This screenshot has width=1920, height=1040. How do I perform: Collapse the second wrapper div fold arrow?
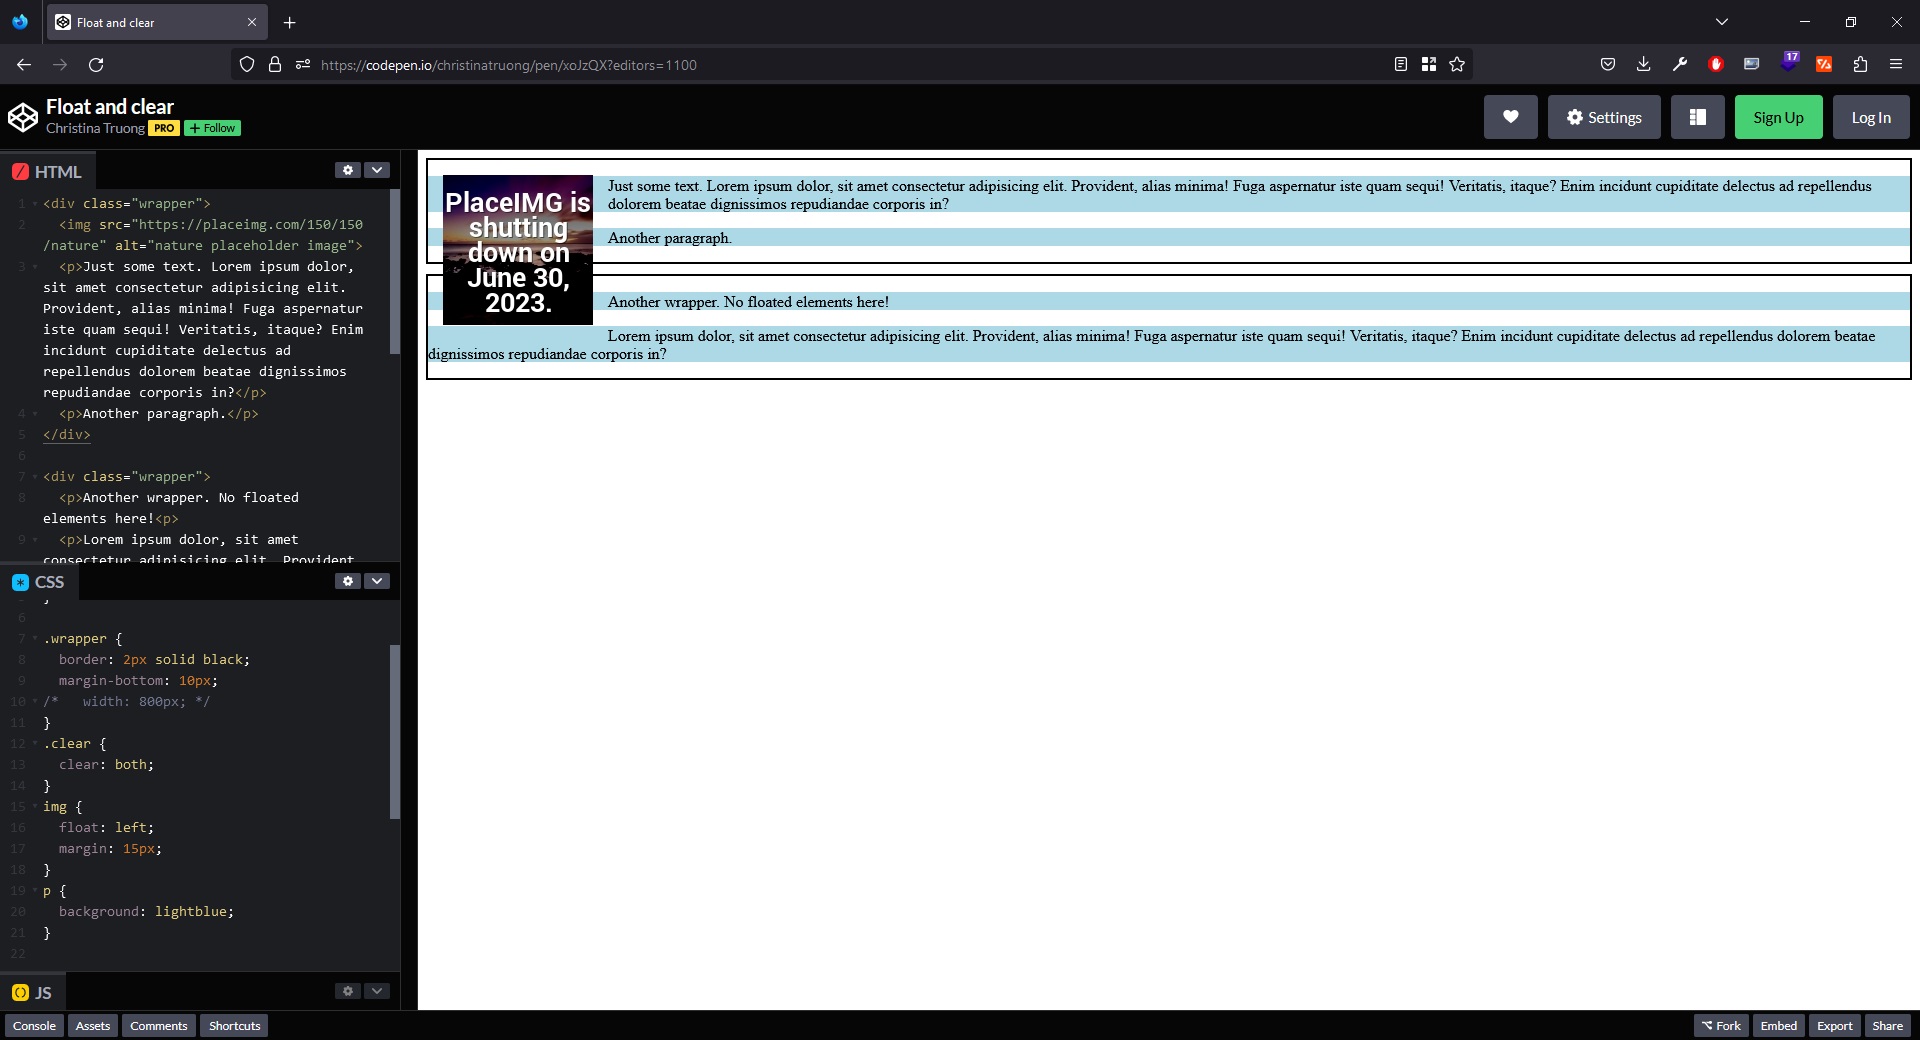point(35,477)
